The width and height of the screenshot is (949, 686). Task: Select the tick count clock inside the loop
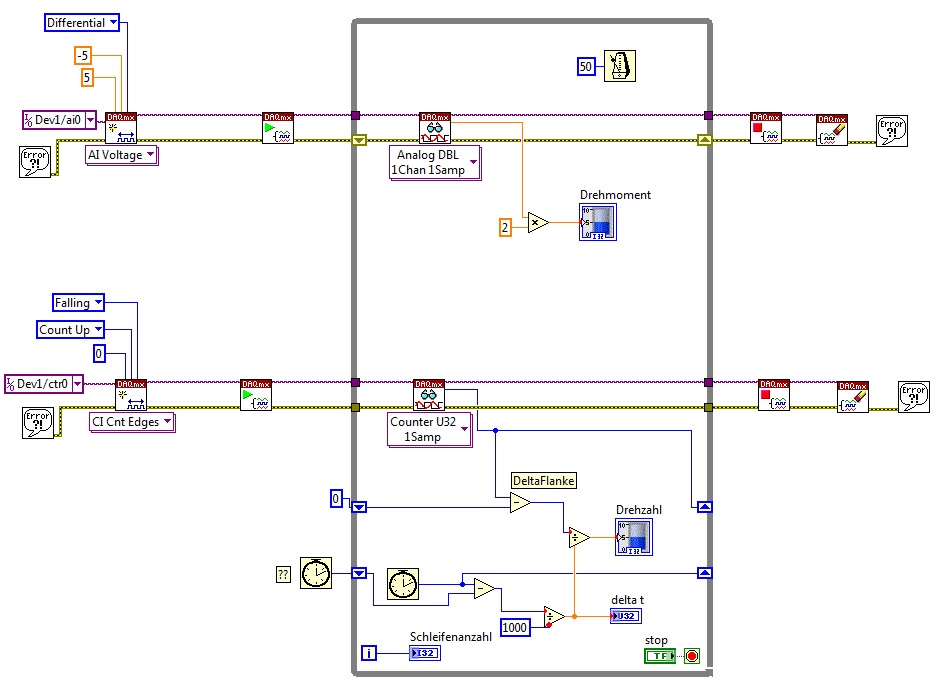pyautogui.click(x=403, y=584)
